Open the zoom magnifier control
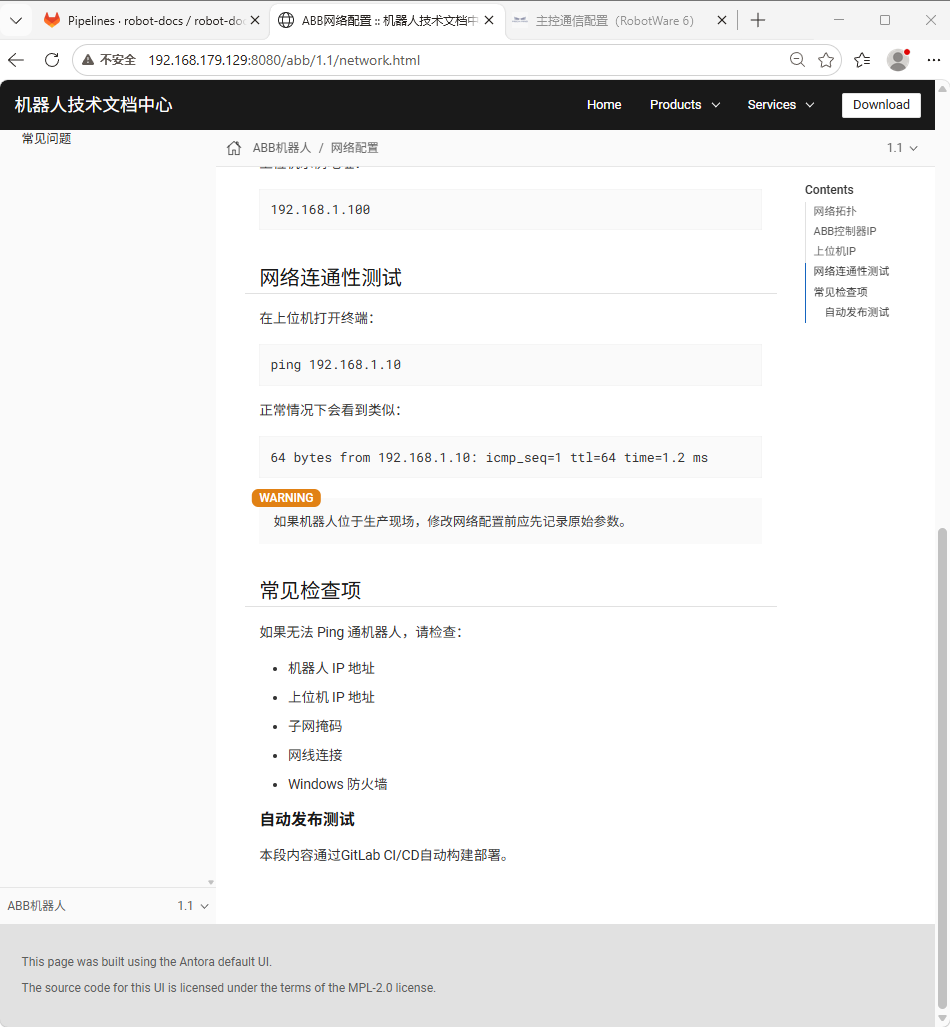This screenshot has height=1027, width=950. click(x=797, y=60)
